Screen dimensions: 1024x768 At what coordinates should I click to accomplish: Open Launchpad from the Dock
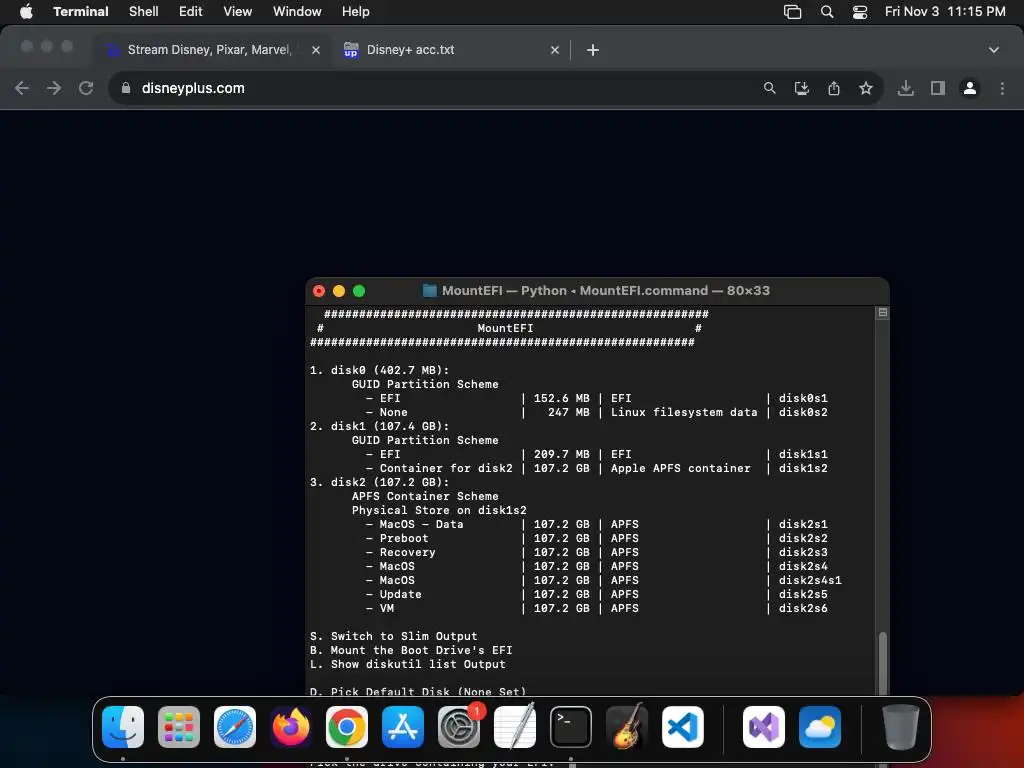179,727
